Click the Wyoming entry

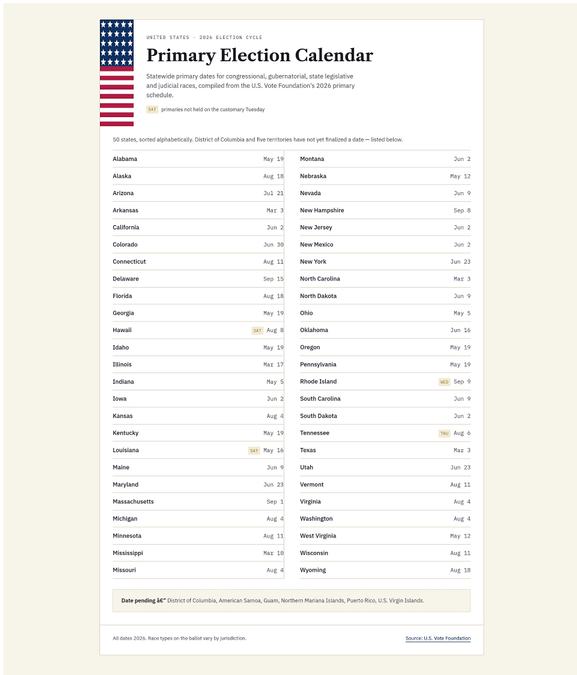click(385, 570)
